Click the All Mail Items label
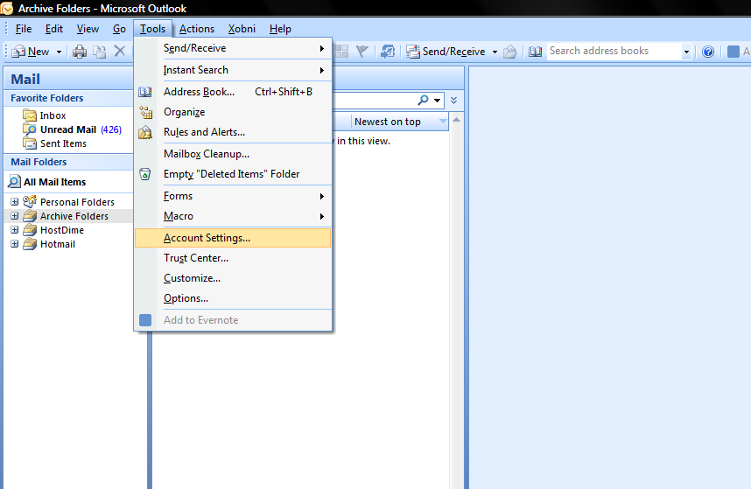The width and height of the screenshot is (751, 489). tap(55, 182)
